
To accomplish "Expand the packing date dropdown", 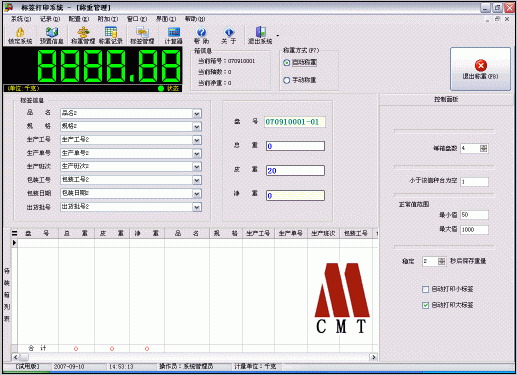I will click(x=197, y=194).
